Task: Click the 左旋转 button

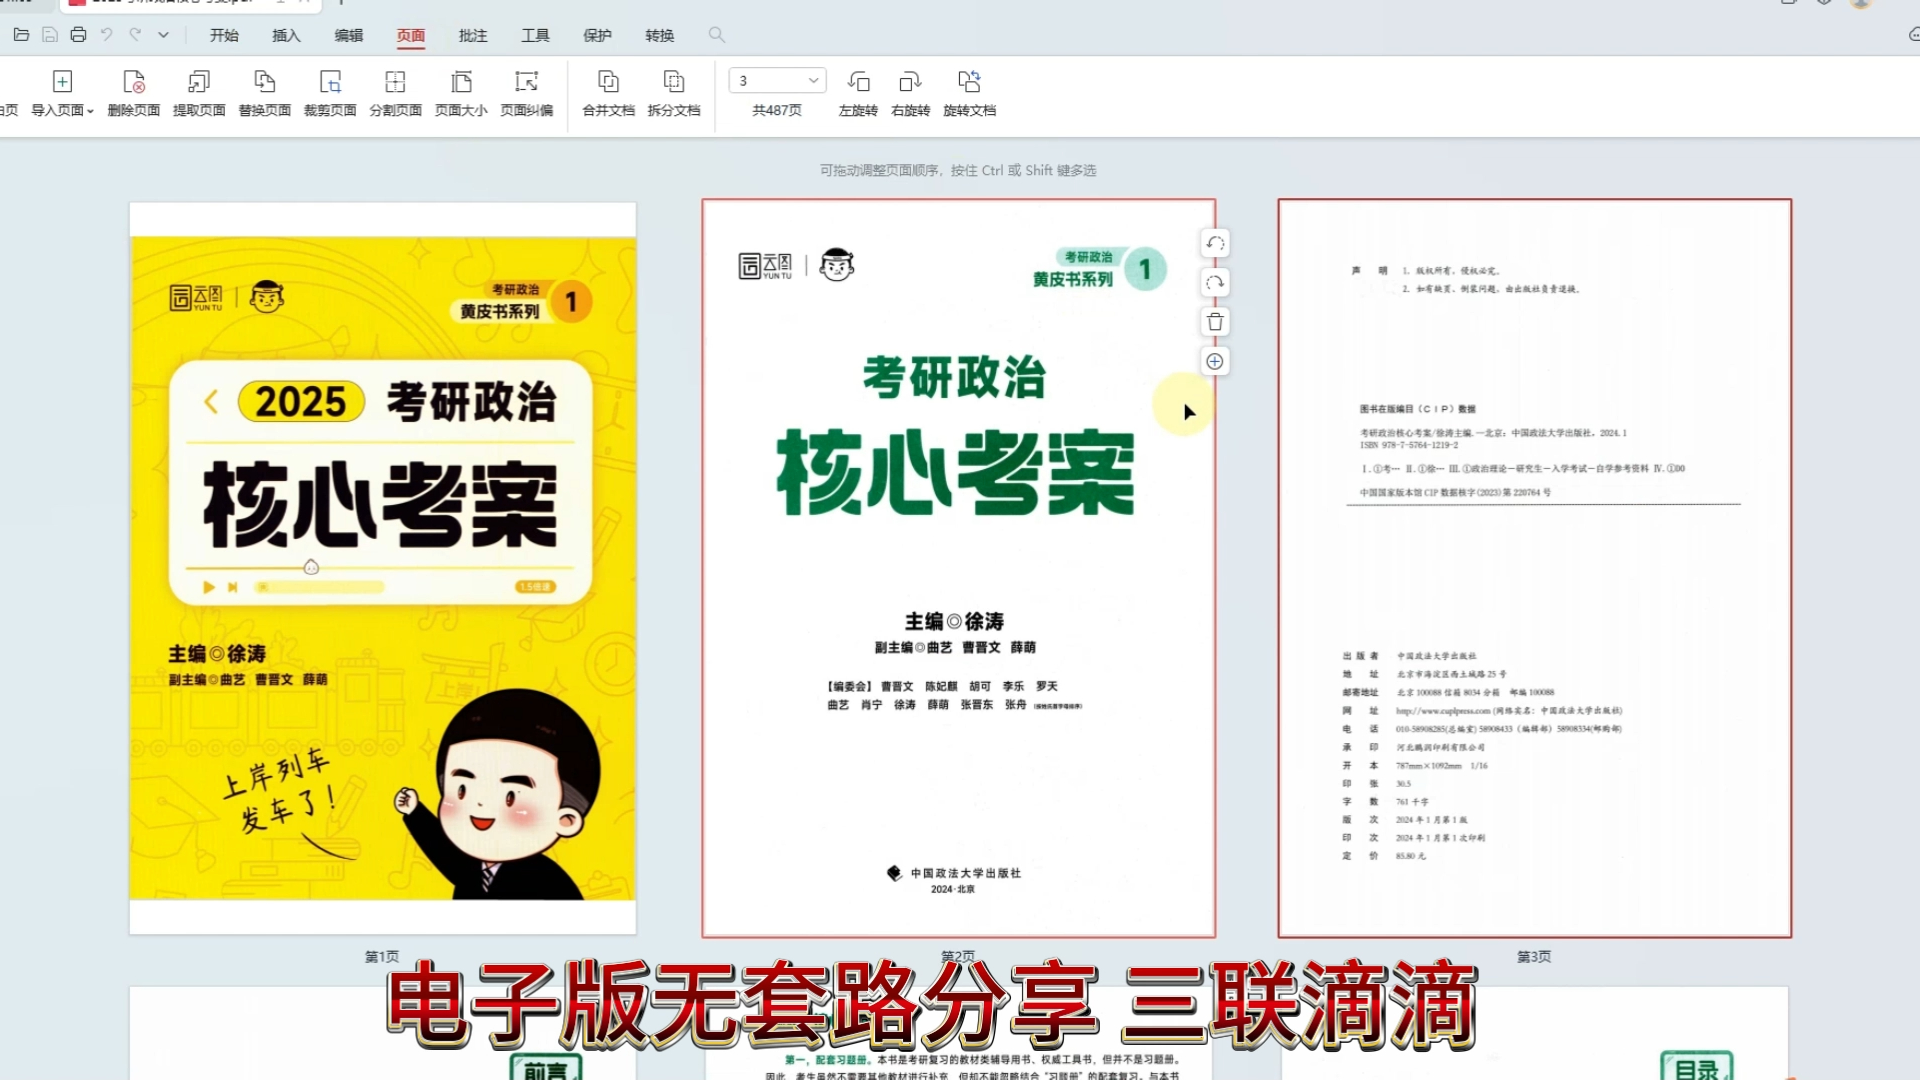Action: tap(858, 94)
